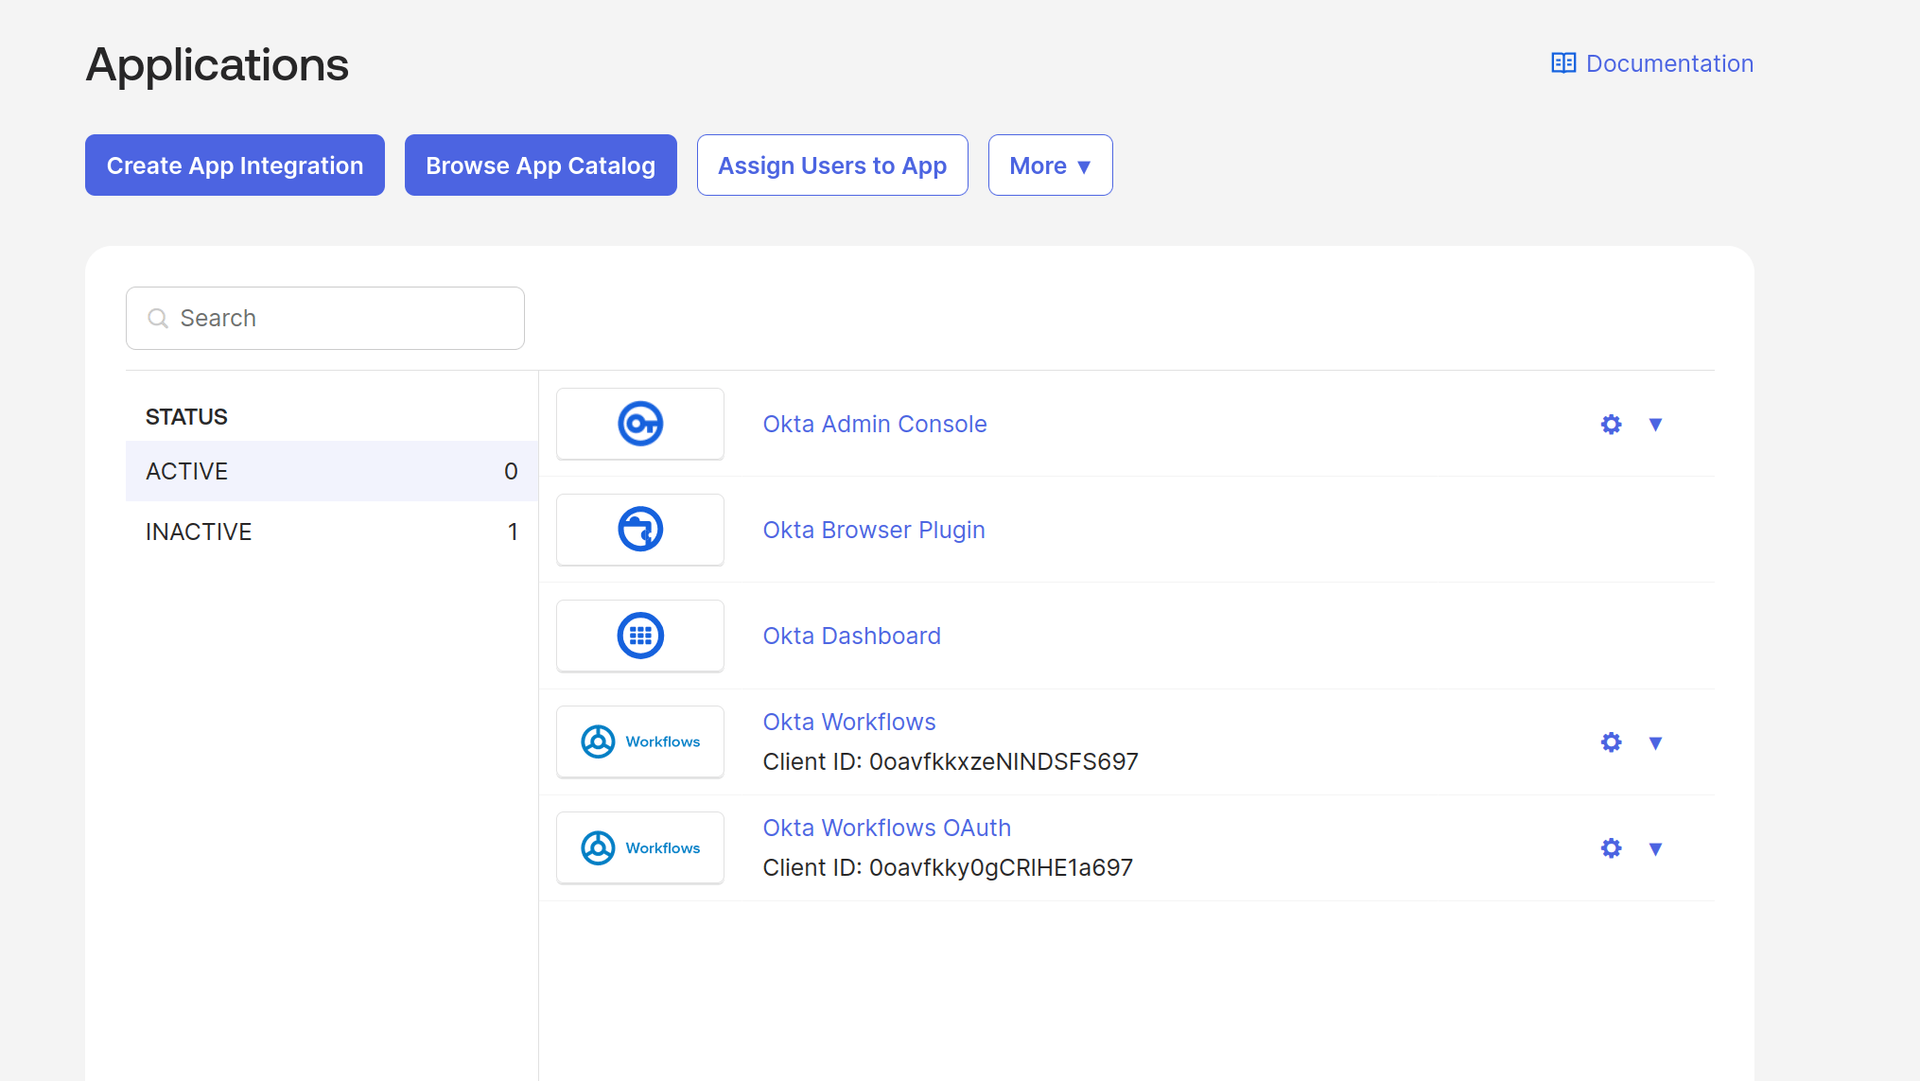
Task: Open the Okta Dashboard application page
Action: (851, 635)
